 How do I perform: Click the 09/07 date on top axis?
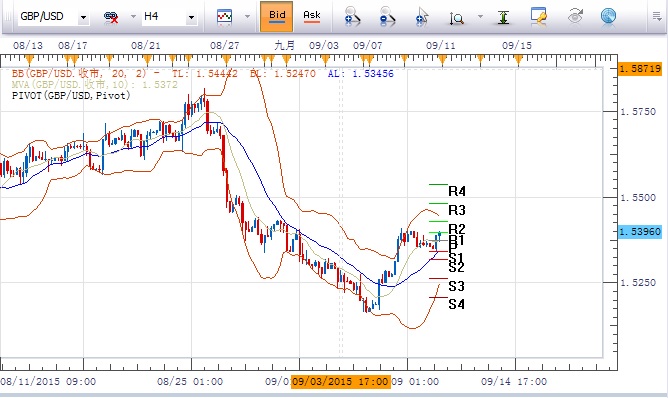[x=368, y=45]
